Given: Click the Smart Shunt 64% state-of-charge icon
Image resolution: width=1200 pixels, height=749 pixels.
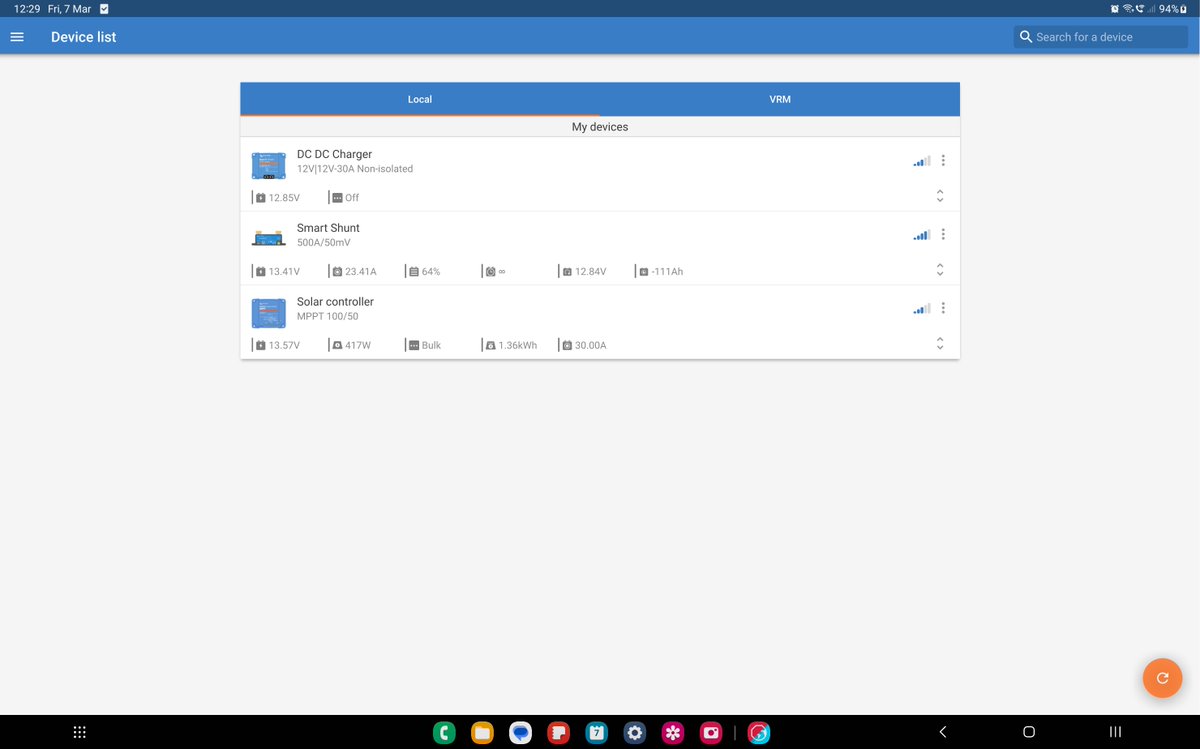Looking at the screenshot, I should [413, 272].
